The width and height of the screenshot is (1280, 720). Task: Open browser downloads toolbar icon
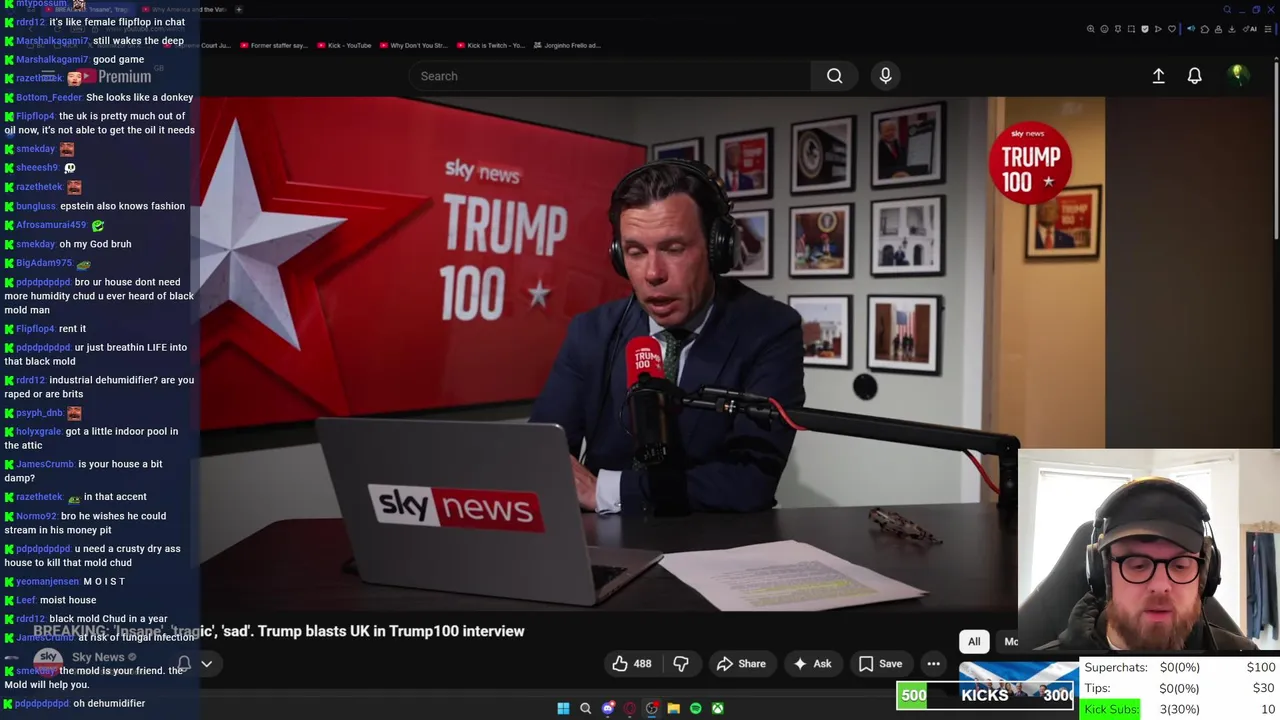(1232, 29)
